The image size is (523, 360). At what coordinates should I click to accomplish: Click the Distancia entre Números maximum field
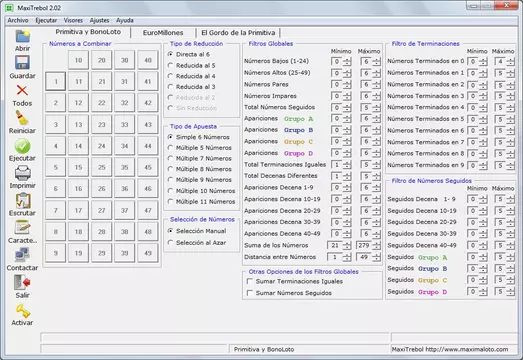click(363, 257)
